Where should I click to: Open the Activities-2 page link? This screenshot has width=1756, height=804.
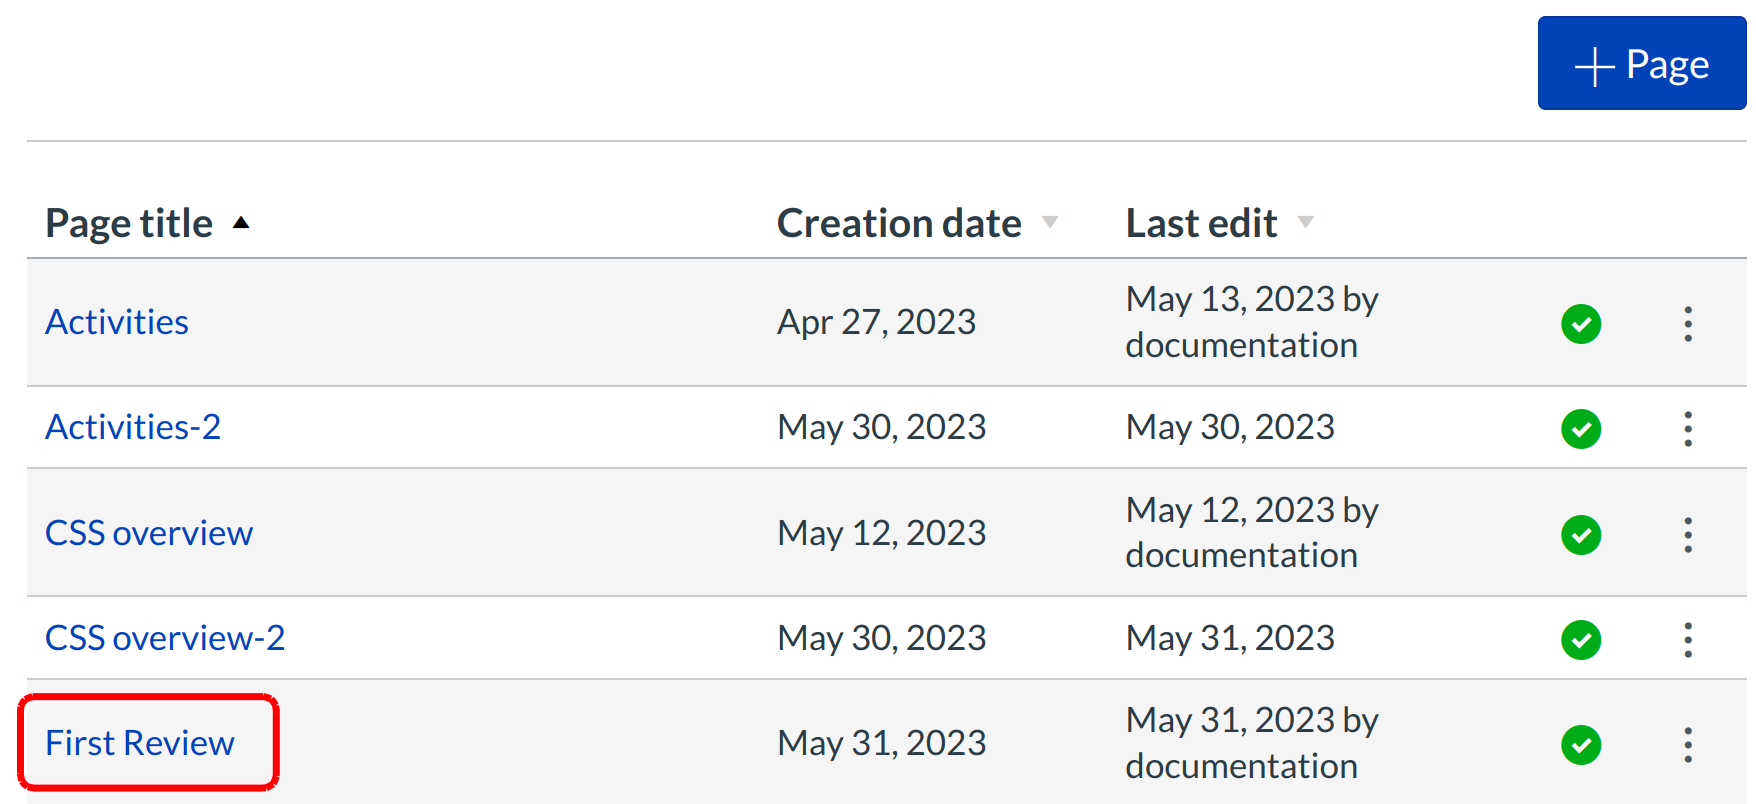tap(133, 427)
